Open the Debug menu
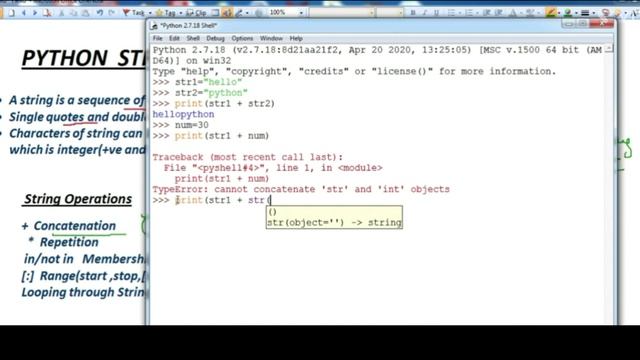The height and width of the screenshot is (360, 640). [216, 38]
